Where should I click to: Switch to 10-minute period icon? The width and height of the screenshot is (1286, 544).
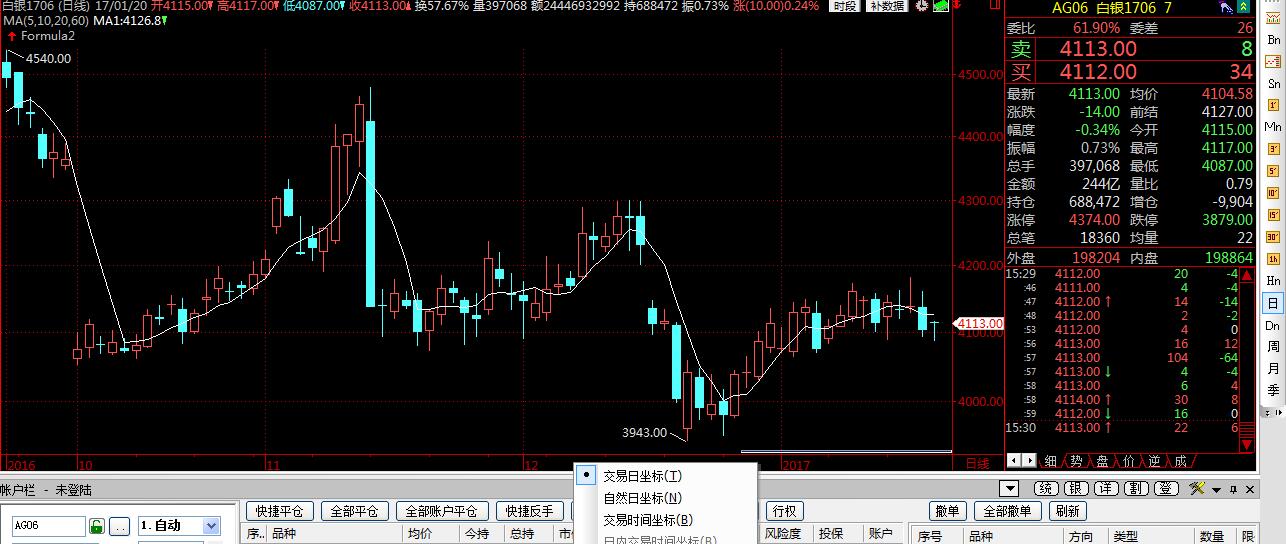tap(1273, 193)
